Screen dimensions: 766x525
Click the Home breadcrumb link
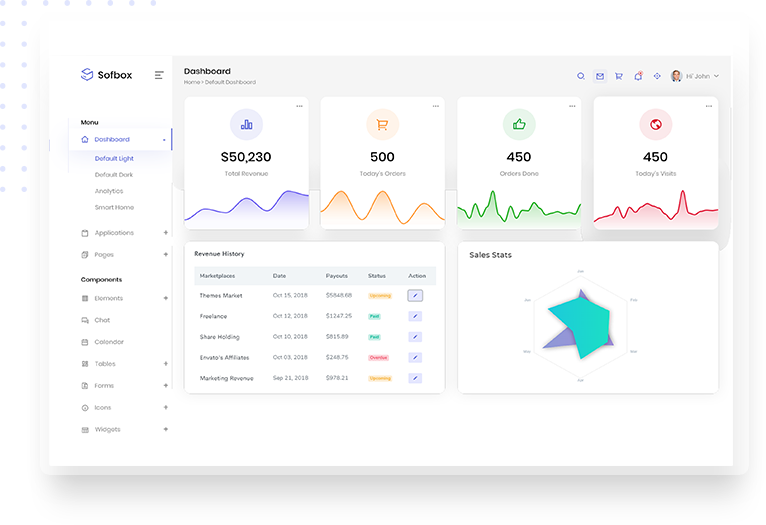[191, 82]
